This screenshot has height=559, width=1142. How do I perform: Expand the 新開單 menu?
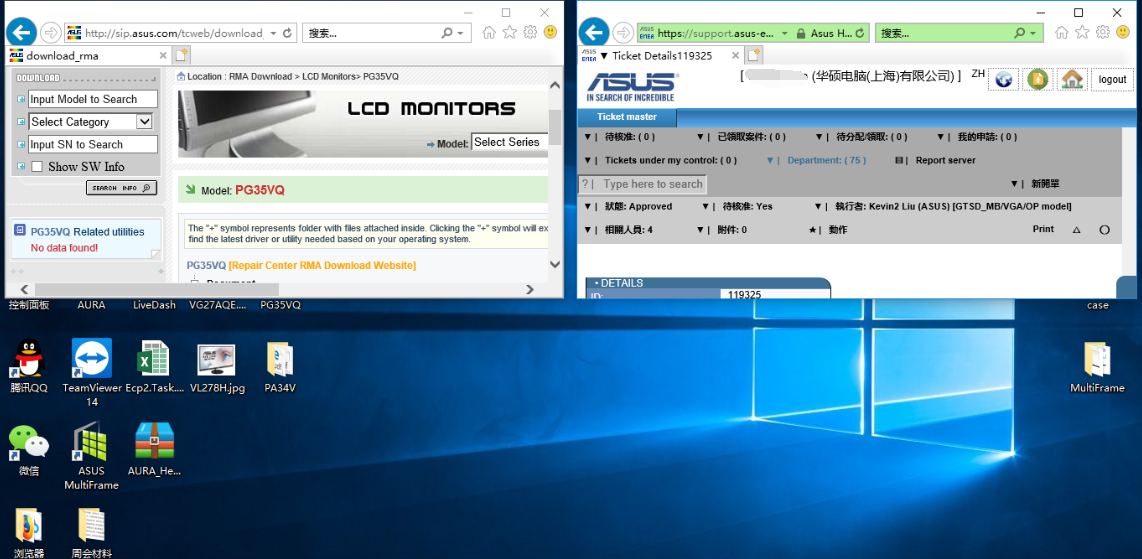(1035, 184)
